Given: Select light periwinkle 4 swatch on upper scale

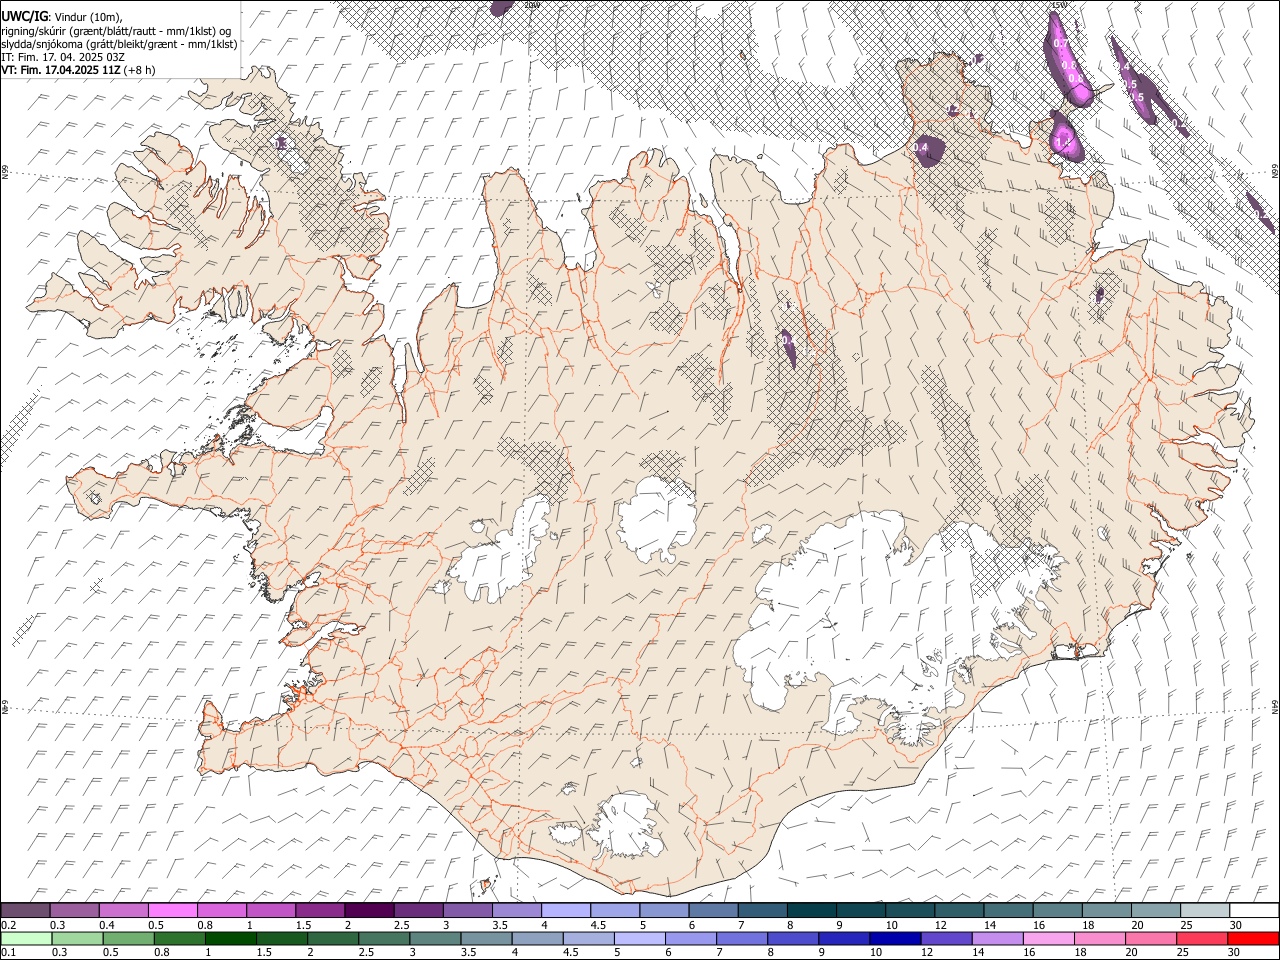Looking at the screenshot, I should click(x=566, y=911).
